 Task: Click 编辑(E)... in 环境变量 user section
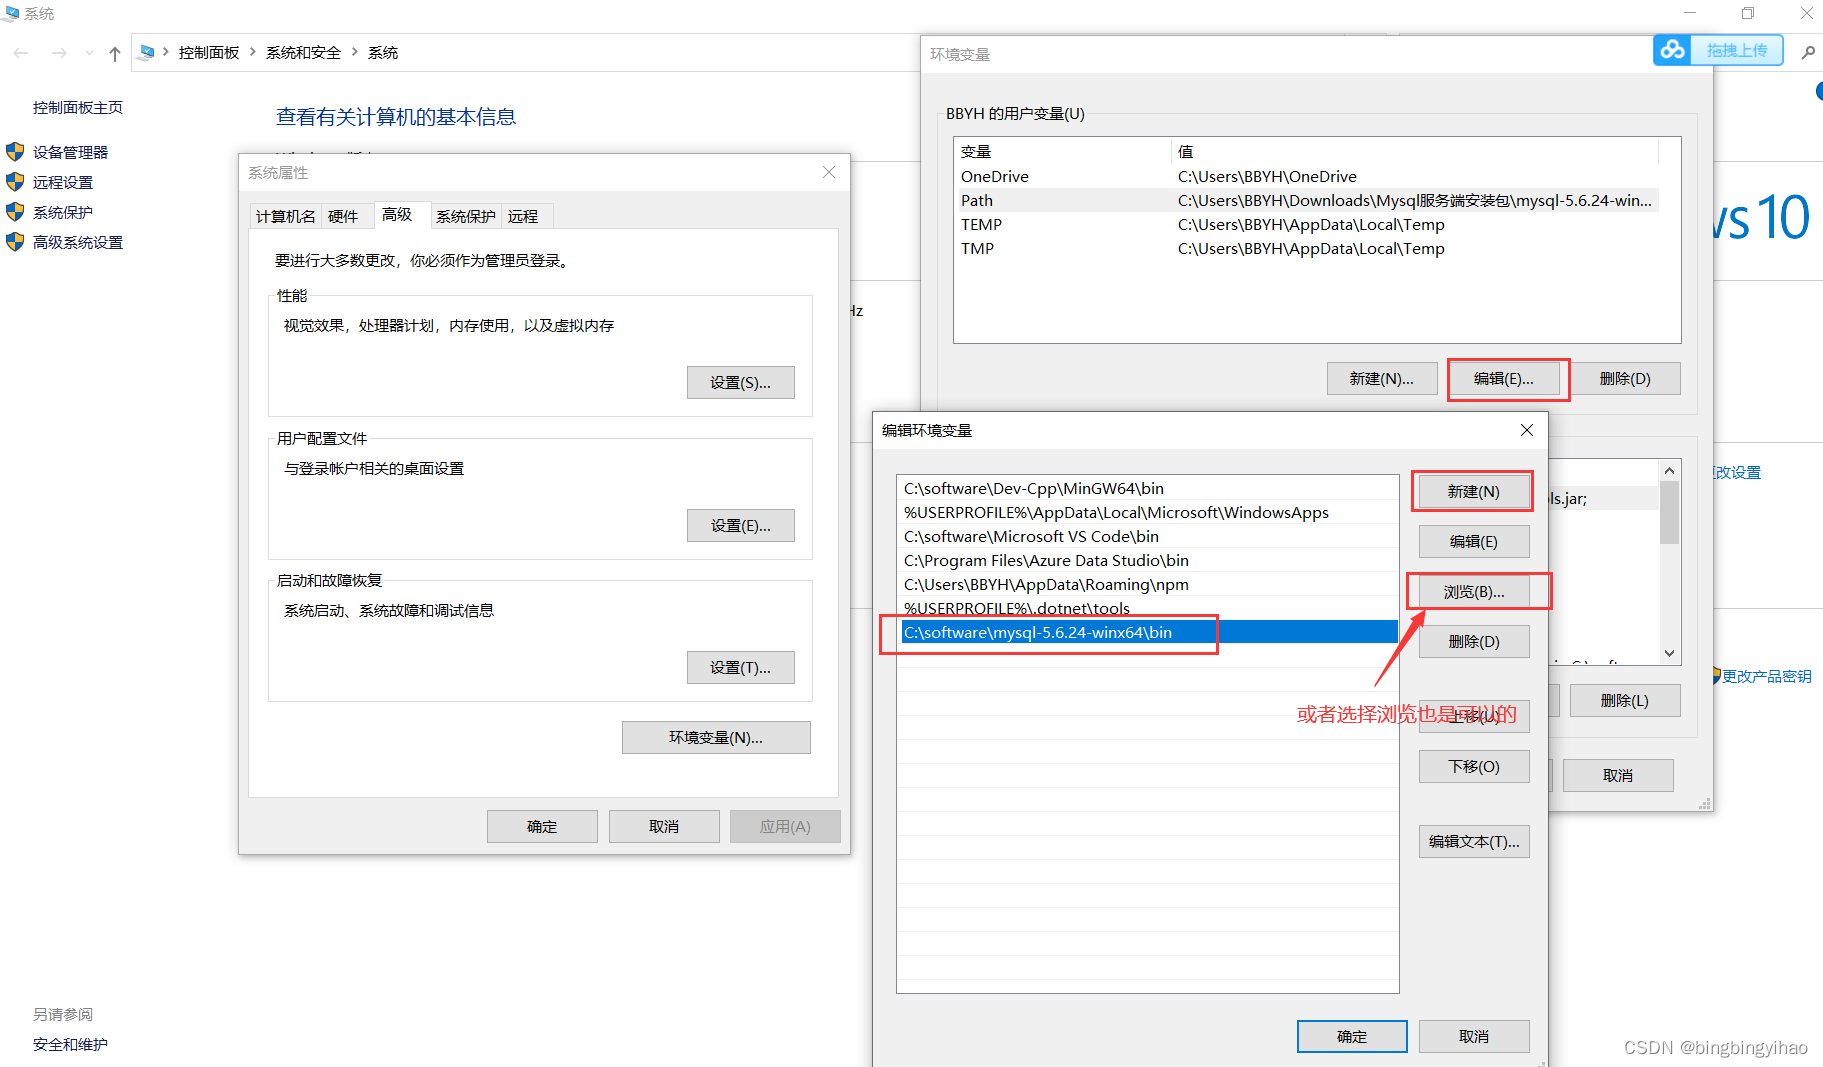click(1504, 379)
